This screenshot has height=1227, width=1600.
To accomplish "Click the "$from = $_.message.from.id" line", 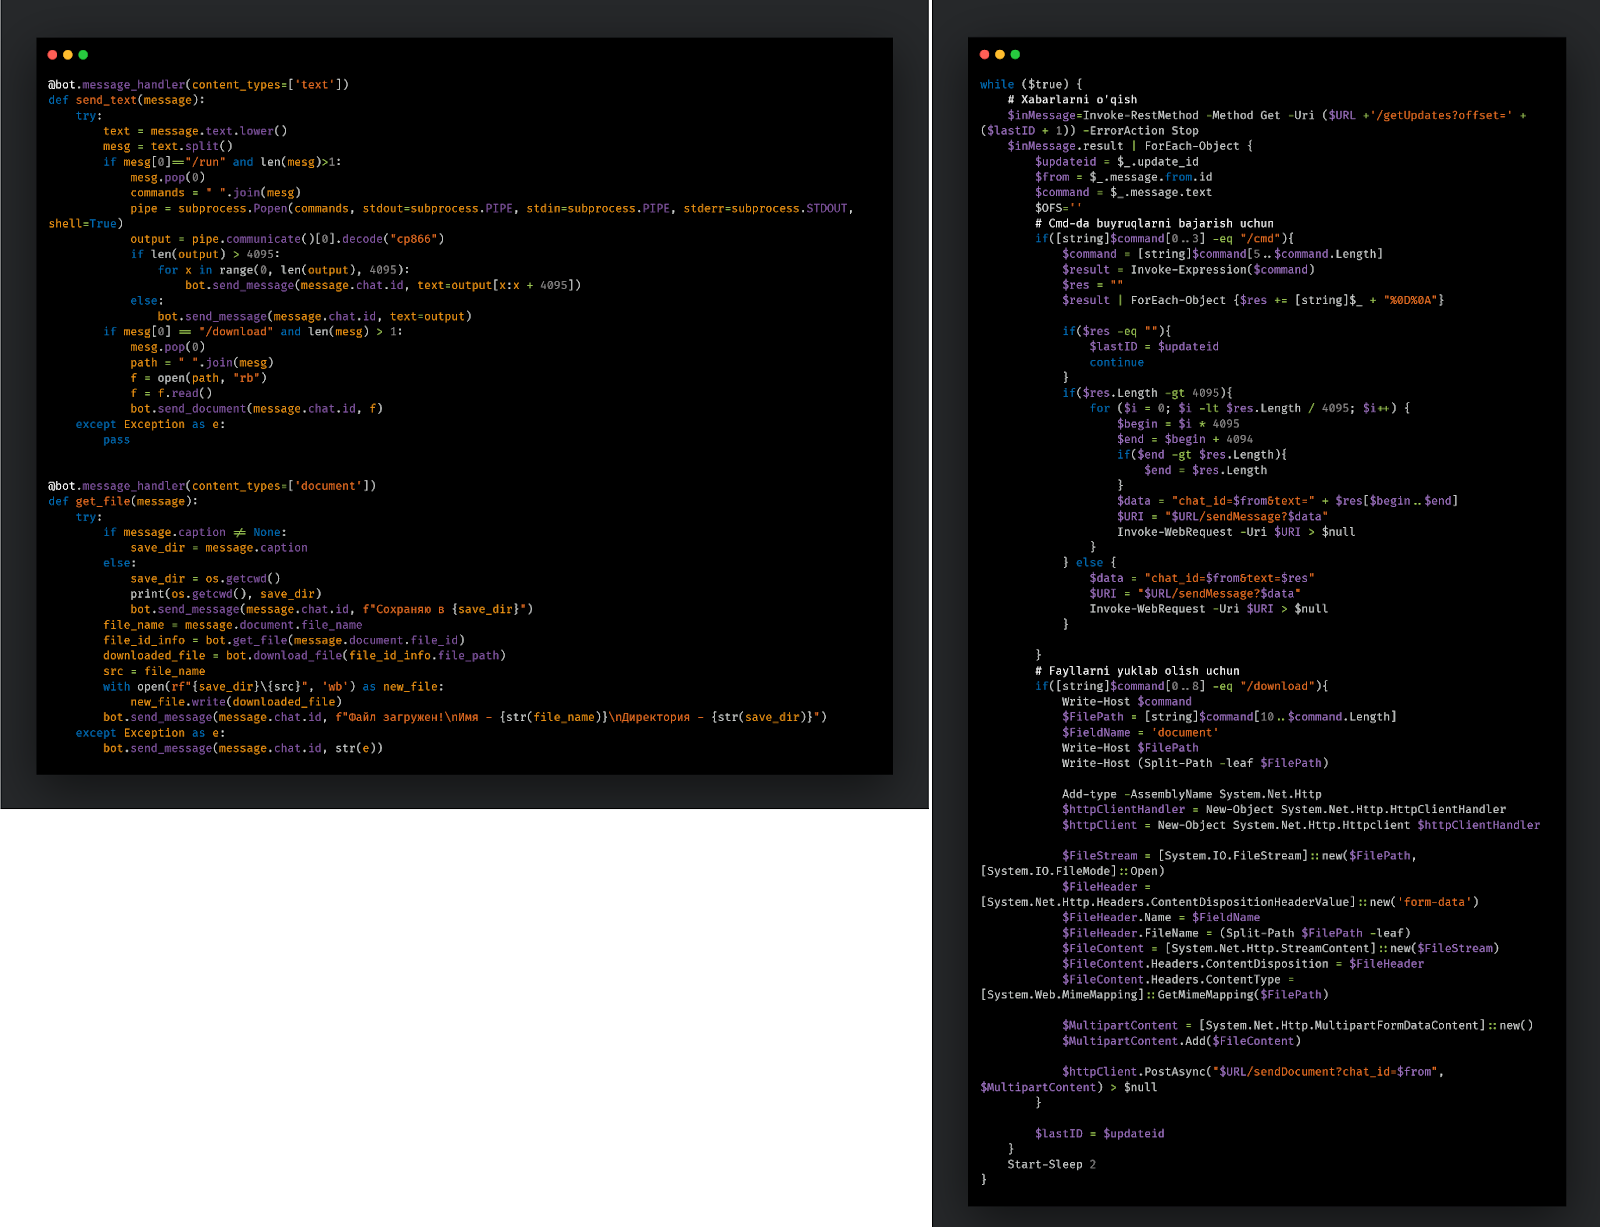I will coord(1124,177).
